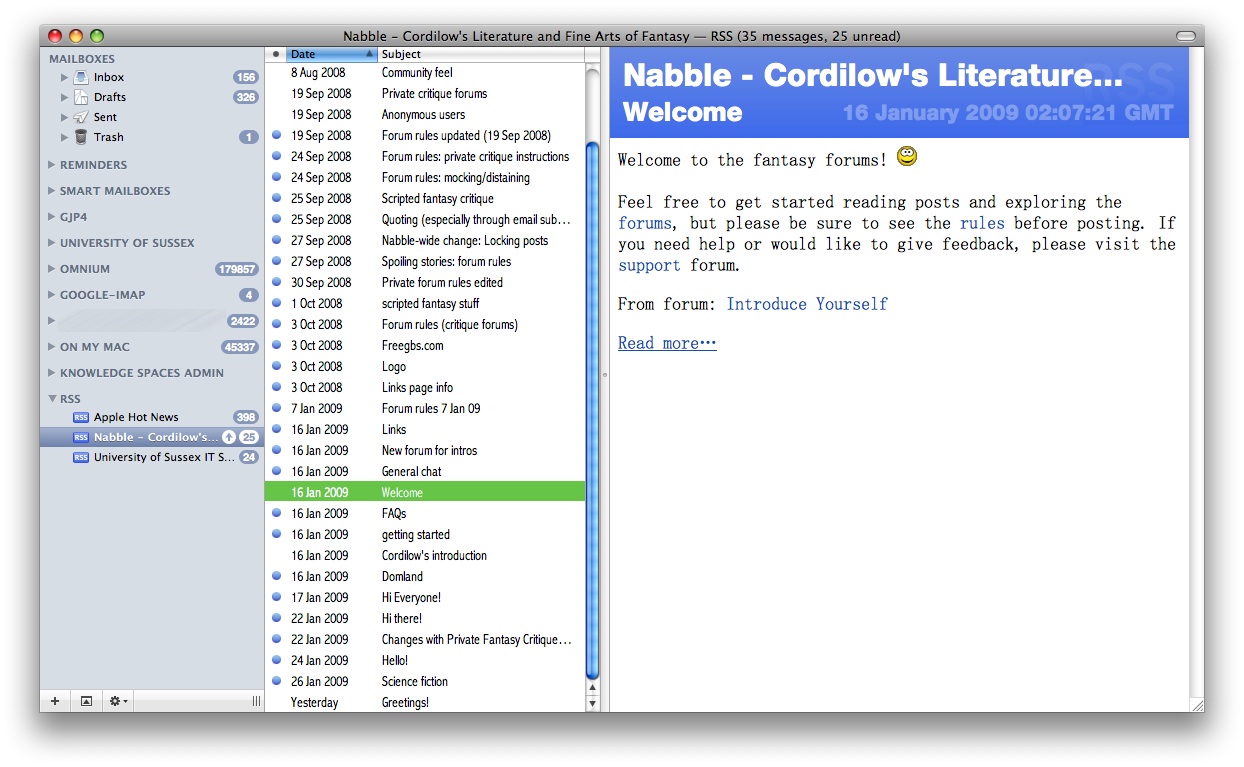The image size is (1244, 767).
Task: Show the mail activity panel button
Action: (x=86, y=701)
